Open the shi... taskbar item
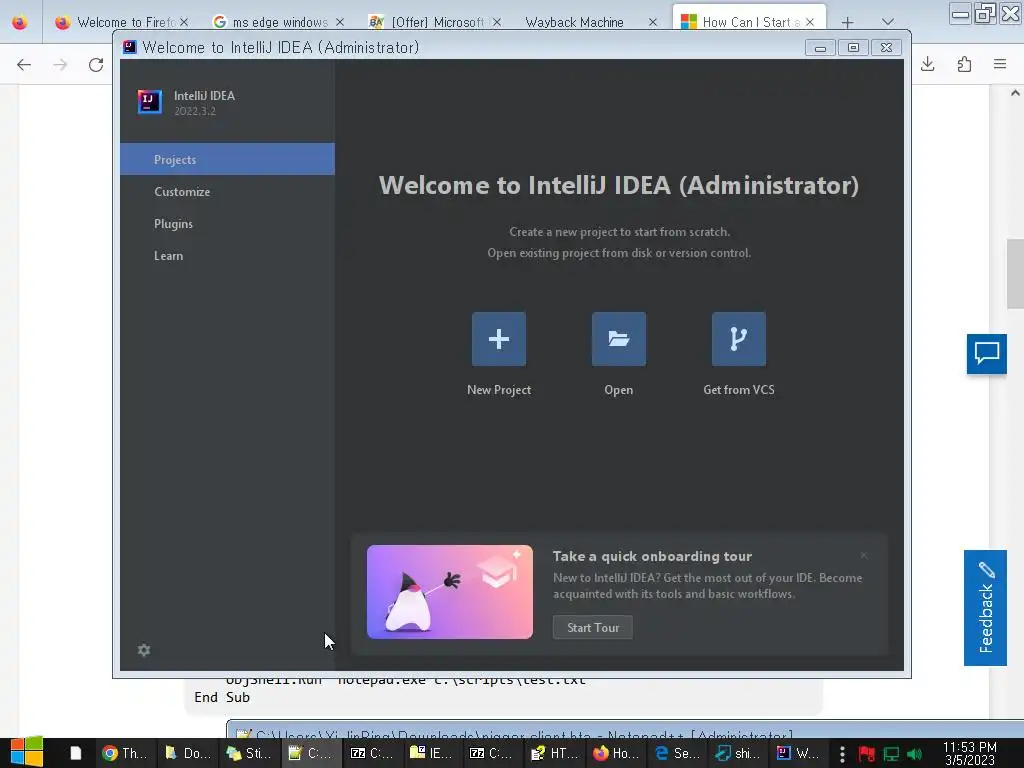 tap(739, 754)
